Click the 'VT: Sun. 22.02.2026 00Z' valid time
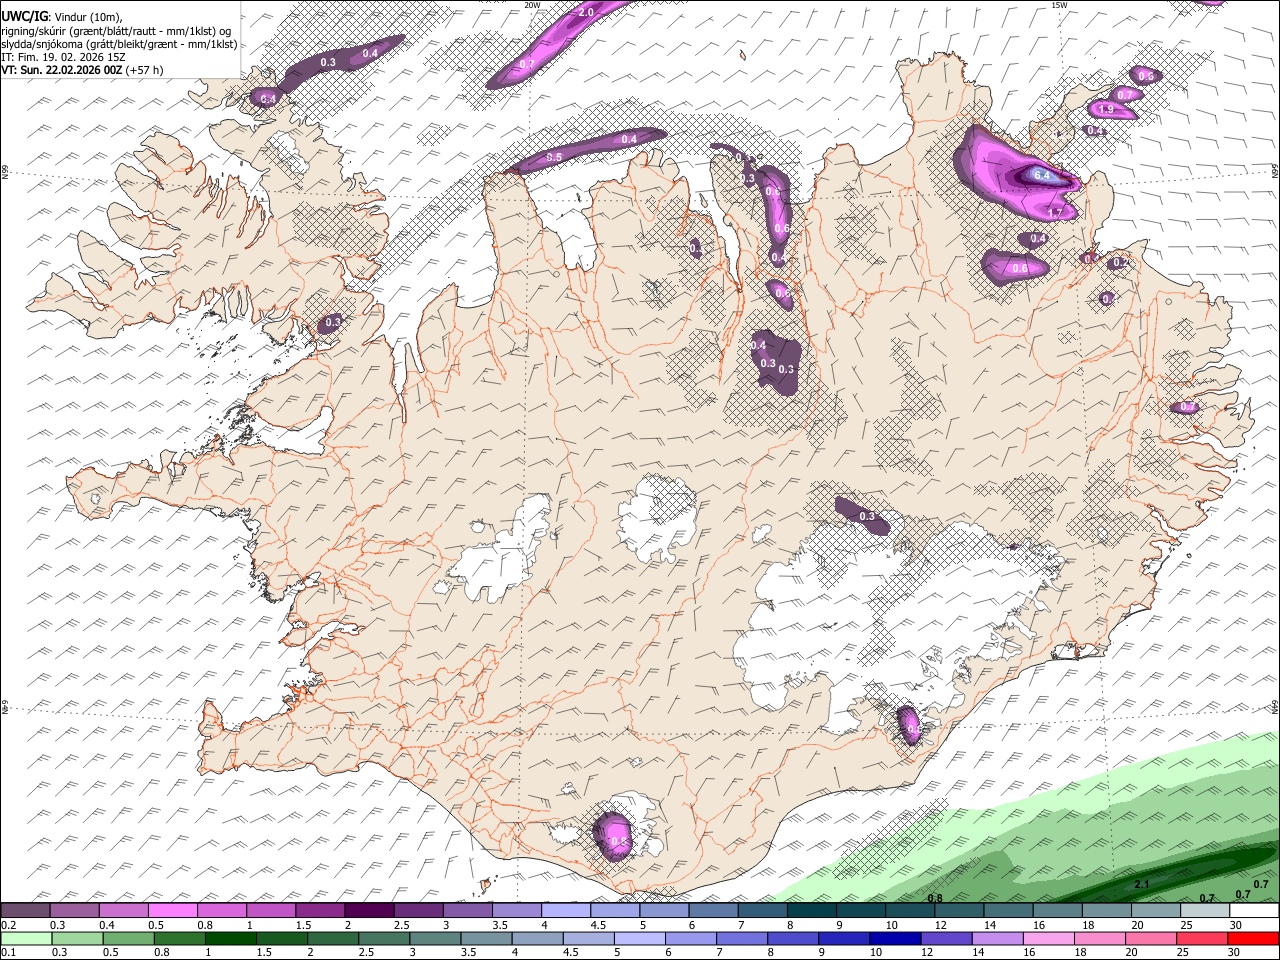Screen dimensions: 1280x960 click(x=62, y=70)
